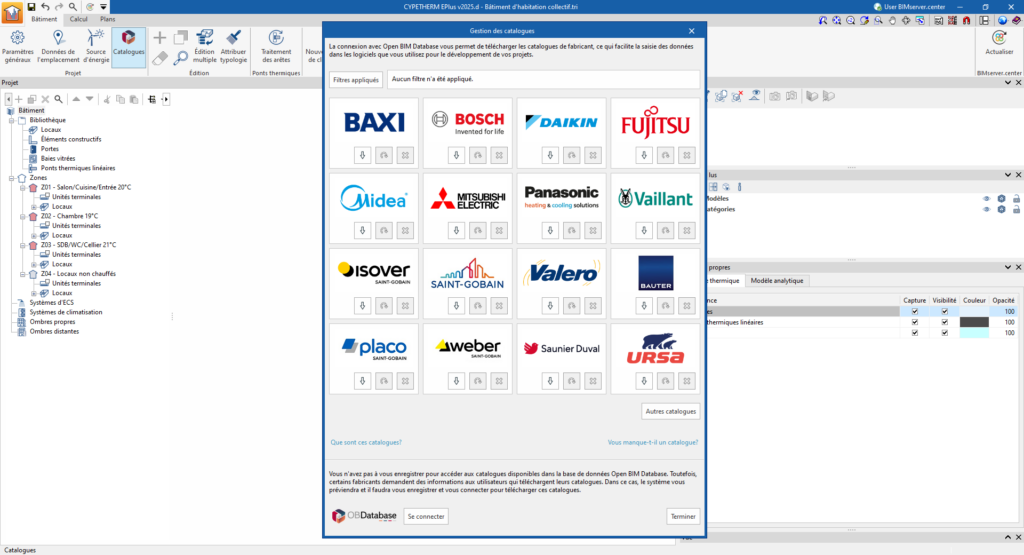The width and height of the screenshot is (1024, 555).
Task: Toggle Visibilité for thermiques linéaires row
Action: point(944,322)
